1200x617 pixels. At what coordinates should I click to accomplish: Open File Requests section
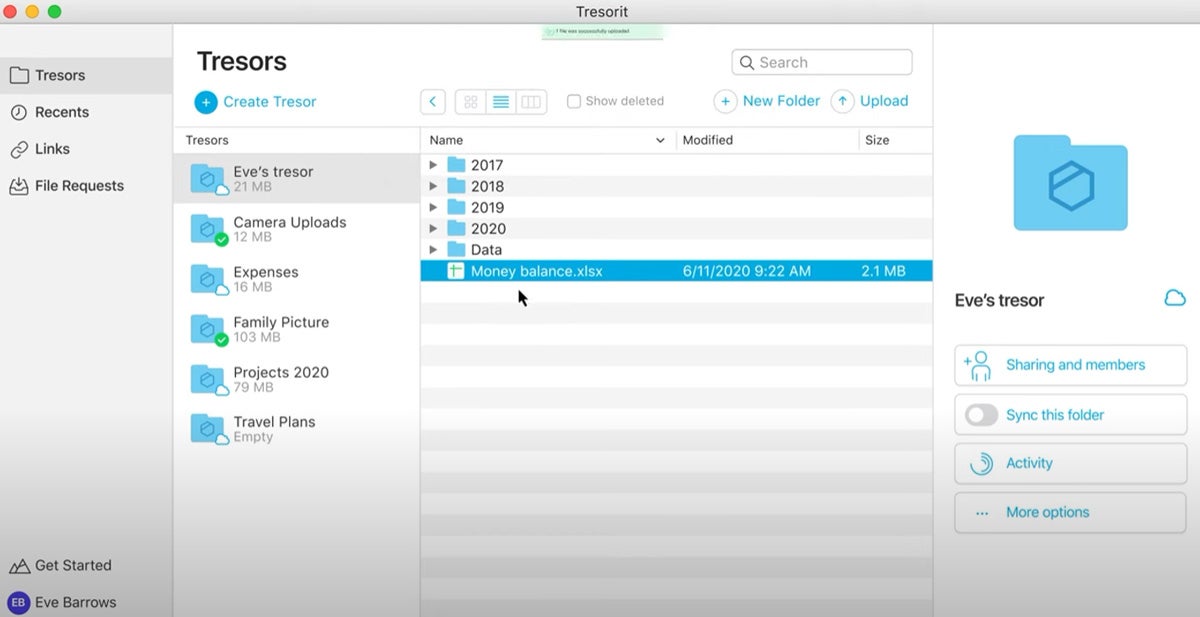coord(86,186)
